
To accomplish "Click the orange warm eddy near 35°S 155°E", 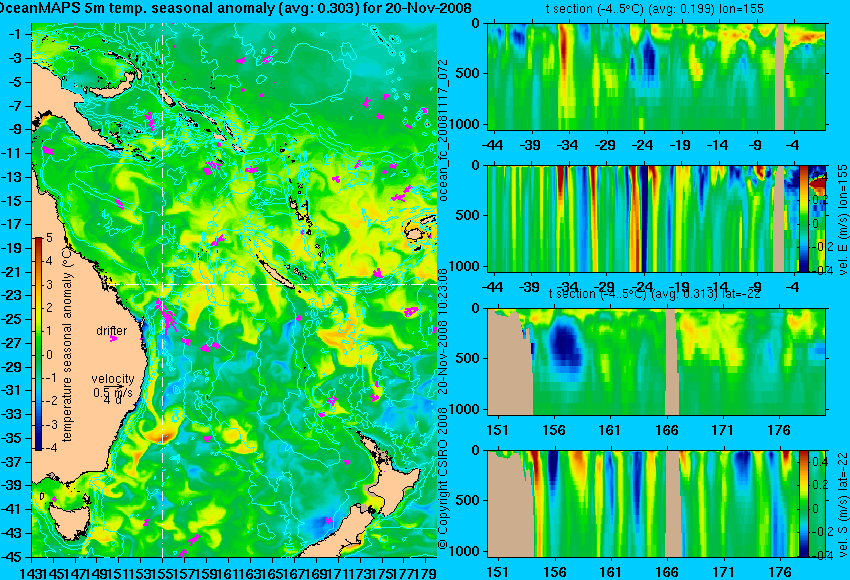I will [x=160, y=435].
